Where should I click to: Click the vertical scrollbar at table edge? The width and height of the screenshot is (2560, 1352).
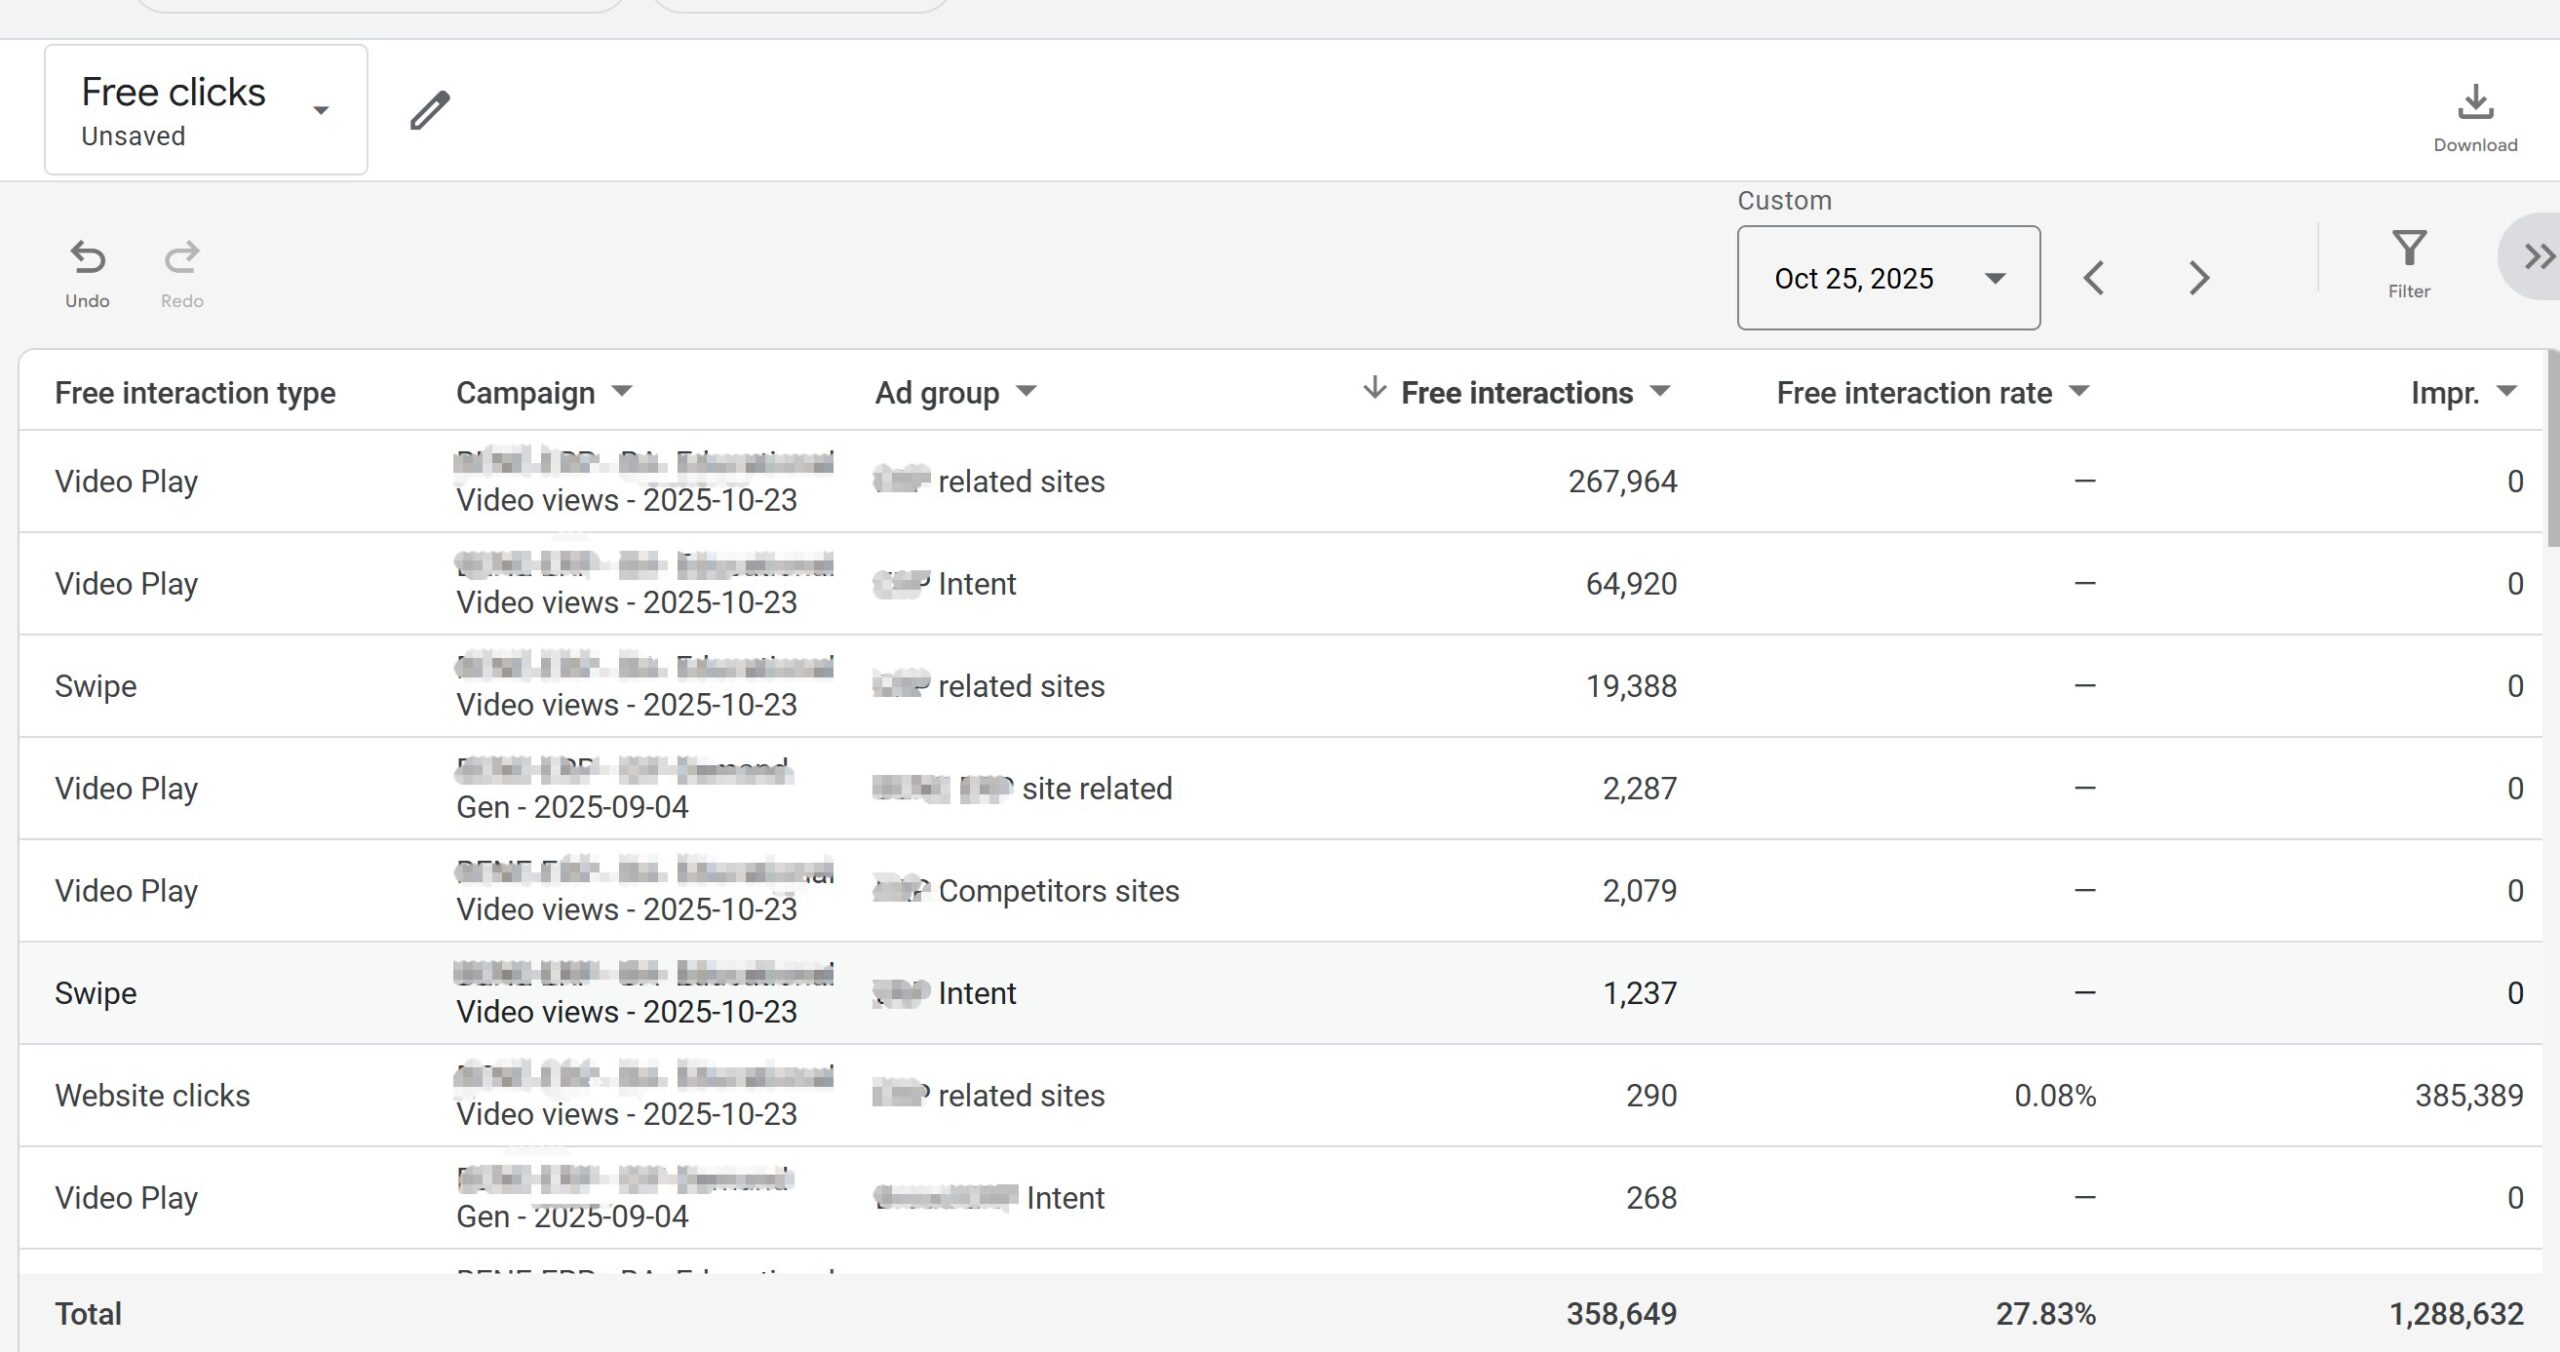[2551, 450]
